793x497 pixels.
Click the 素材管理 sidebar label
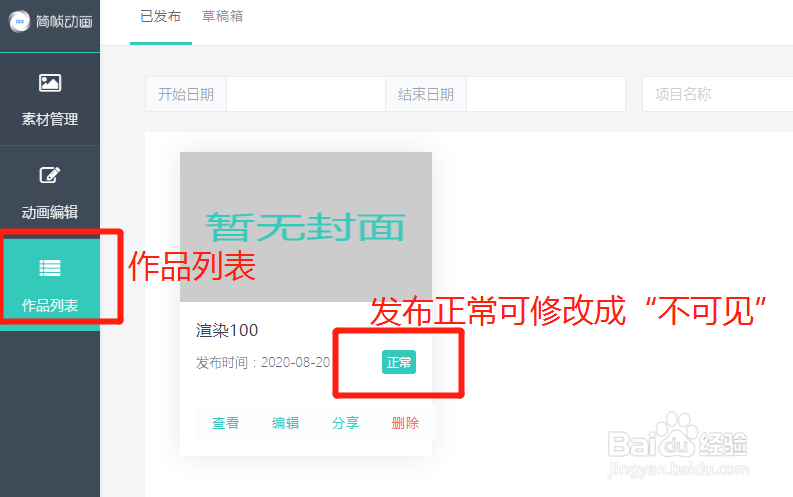point(50,119)
